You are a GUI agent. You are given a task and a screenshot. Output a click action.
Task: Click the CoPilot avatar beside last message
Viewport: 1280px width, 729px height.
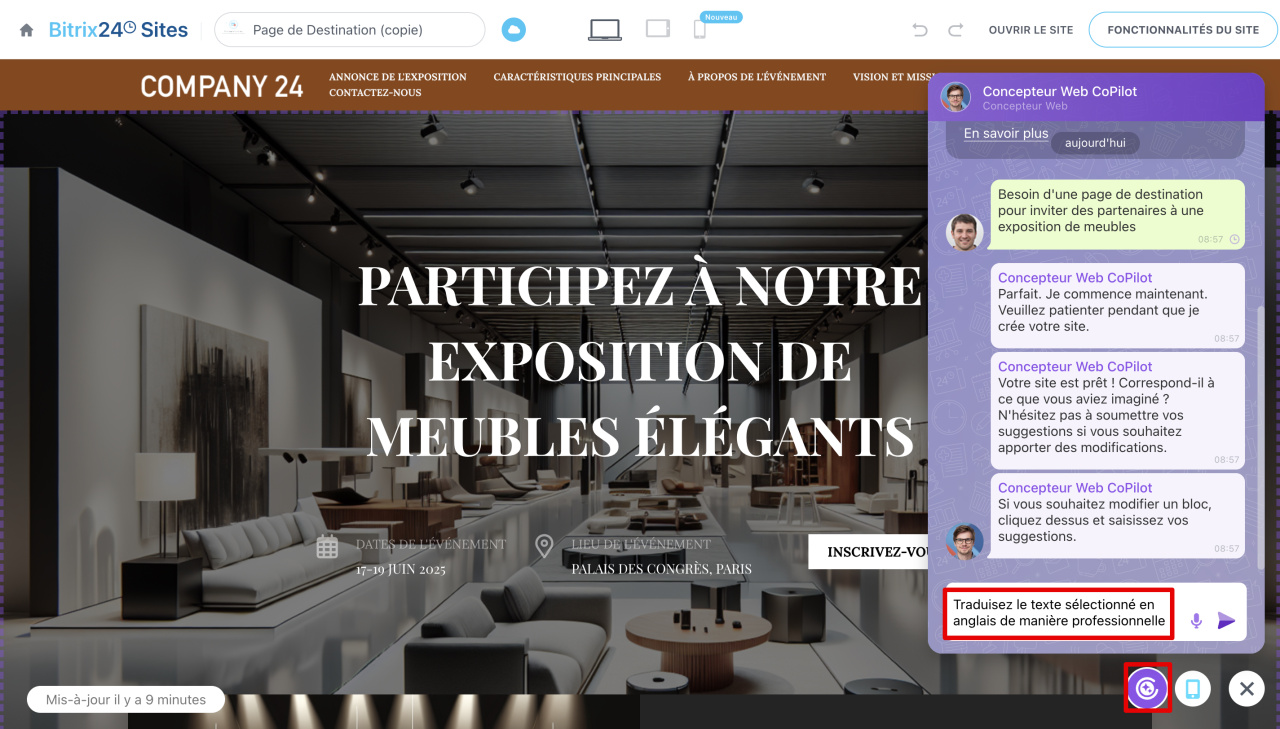[x=964, y=541]
